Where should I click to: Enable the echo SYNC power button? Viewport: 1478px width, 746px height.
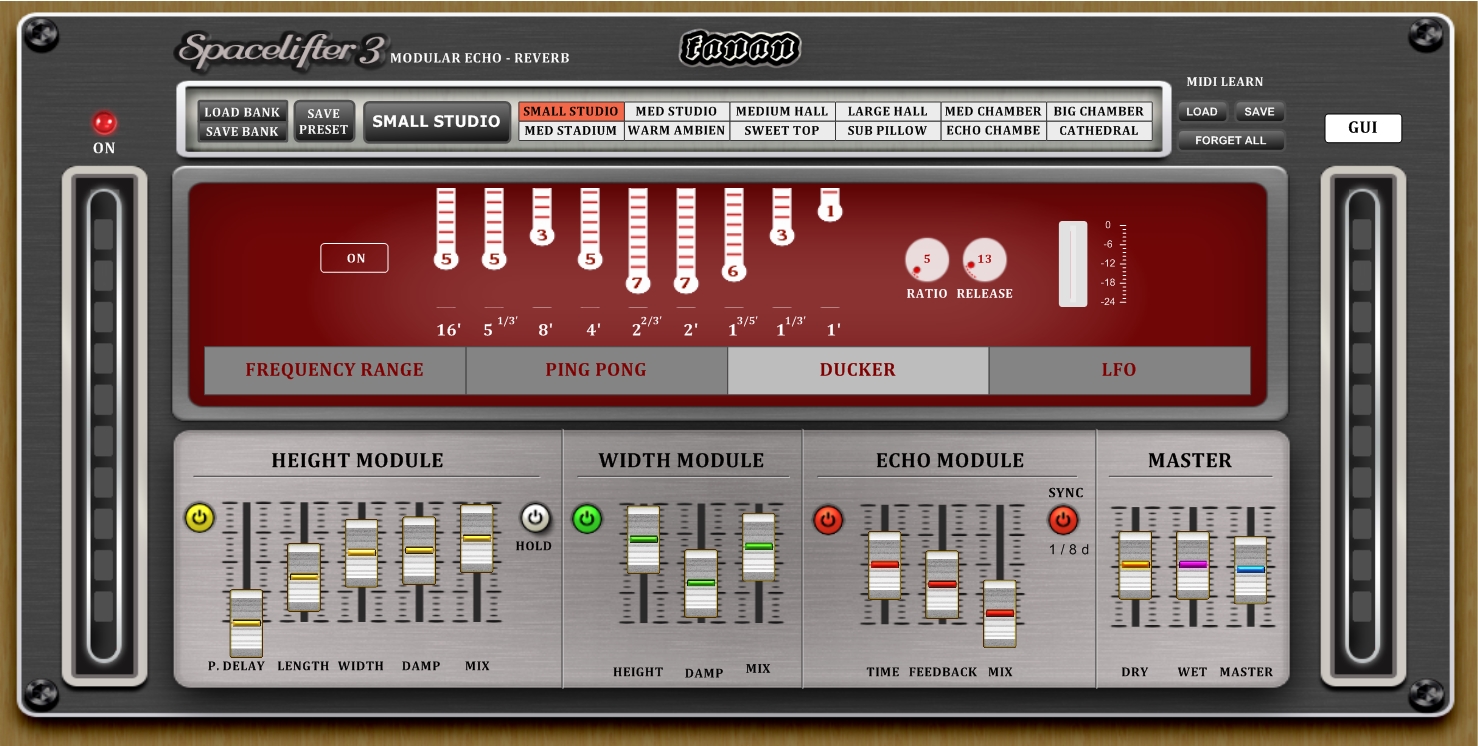click(1062, 520)
